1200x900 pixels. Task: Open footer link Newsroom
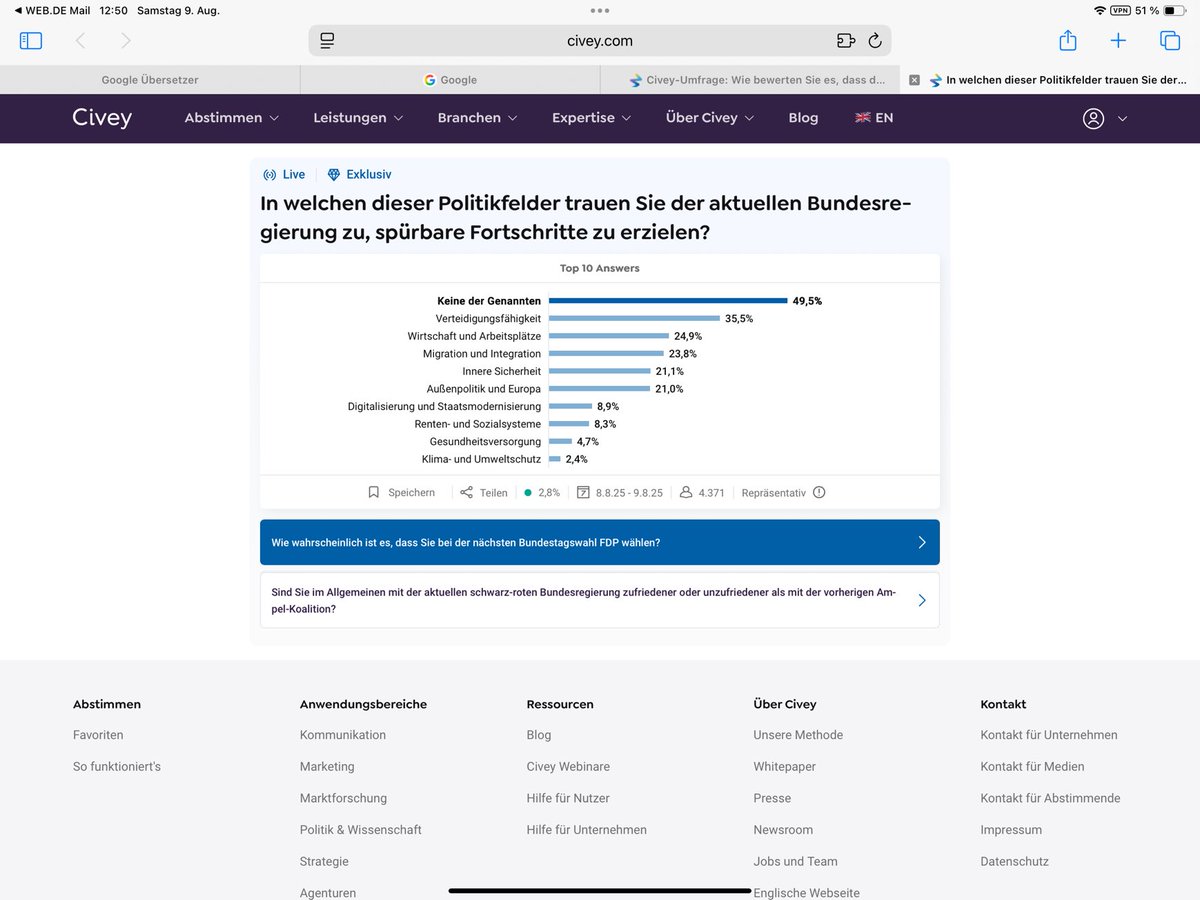[783, 830]
